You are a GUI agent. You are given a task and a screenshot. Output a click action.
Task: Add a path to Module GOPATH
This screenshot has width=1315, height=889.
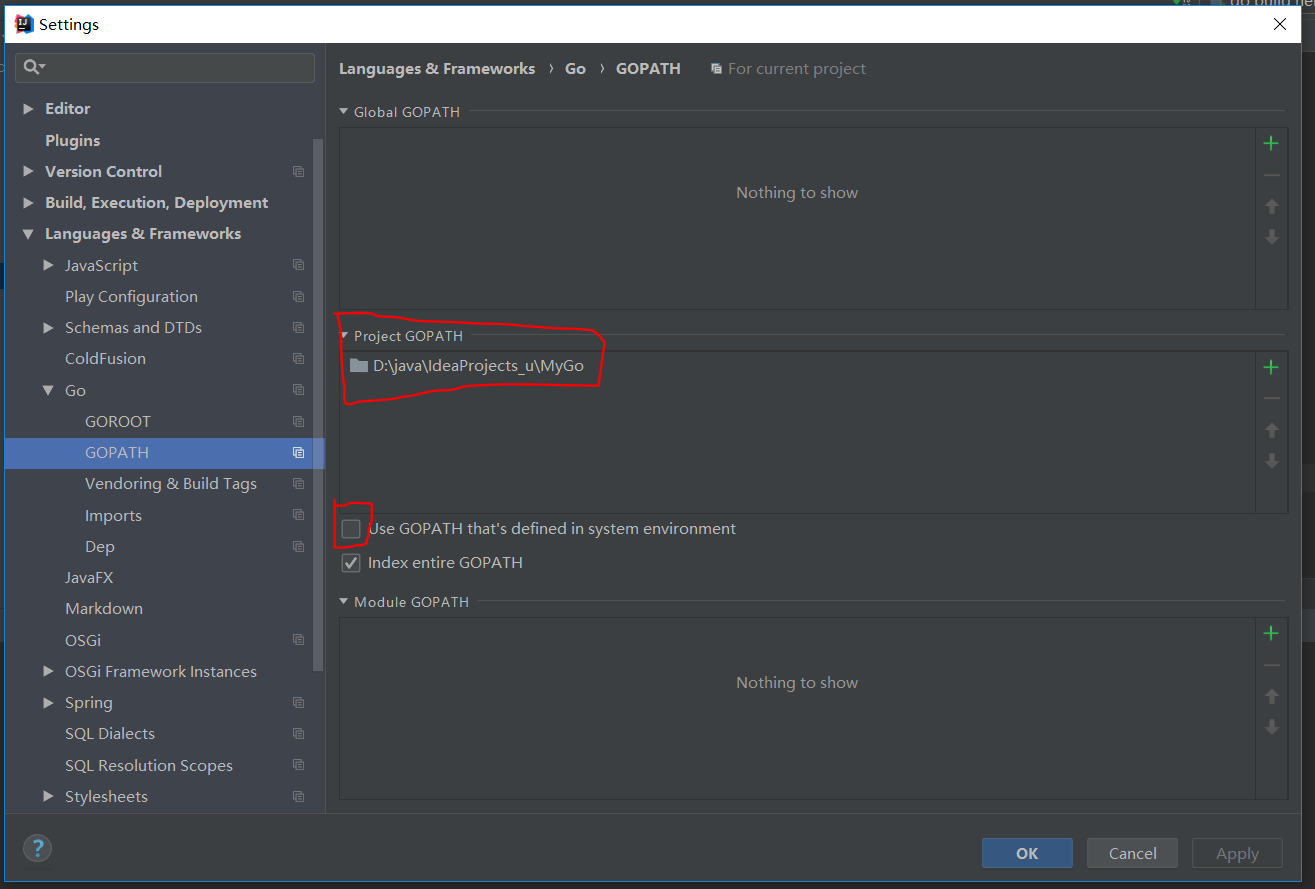pos(1271,634)
